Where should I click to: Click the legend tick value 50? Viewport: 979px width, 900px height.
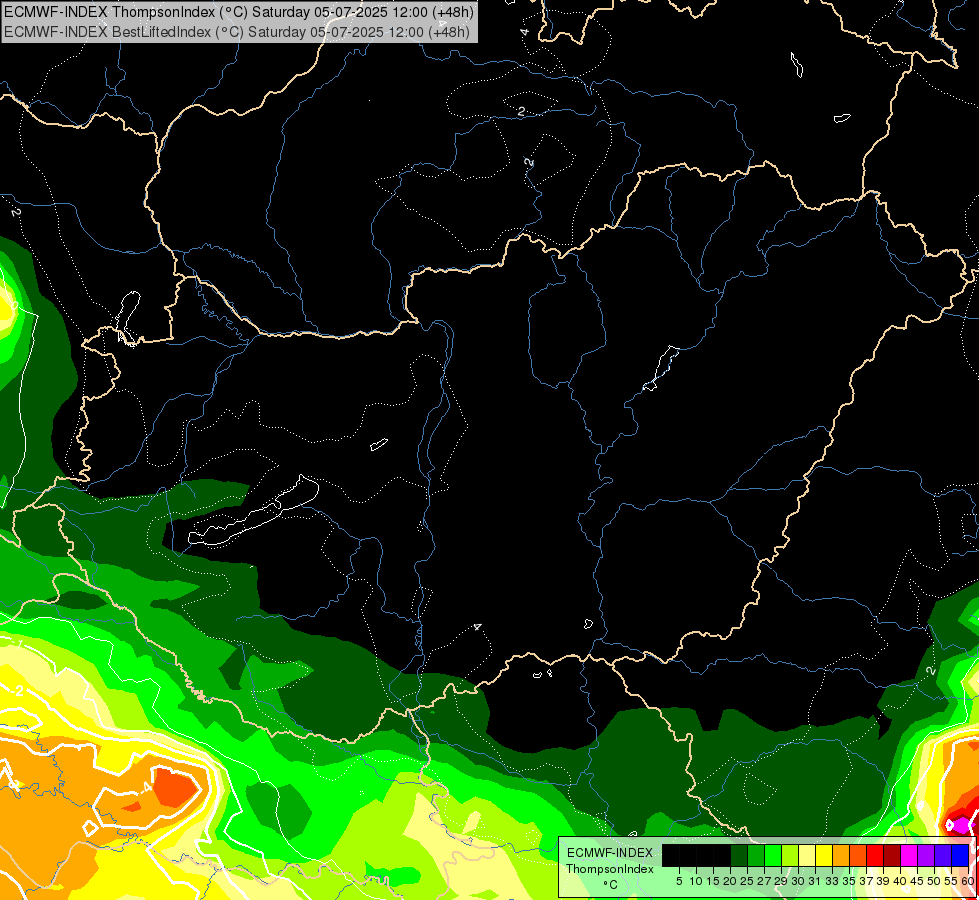click(933, 881)
